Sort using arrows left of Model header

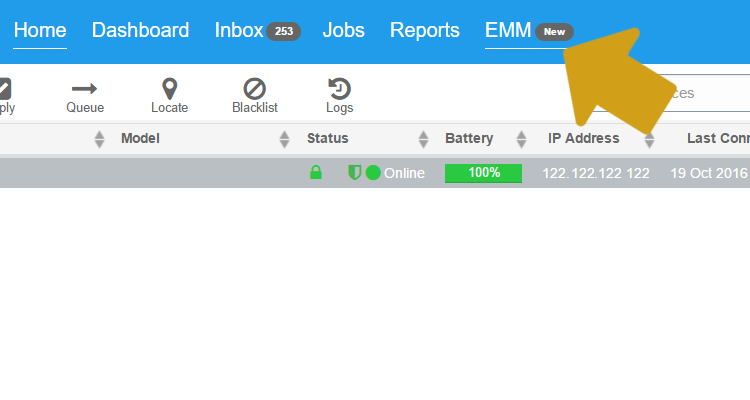(99, 139)
